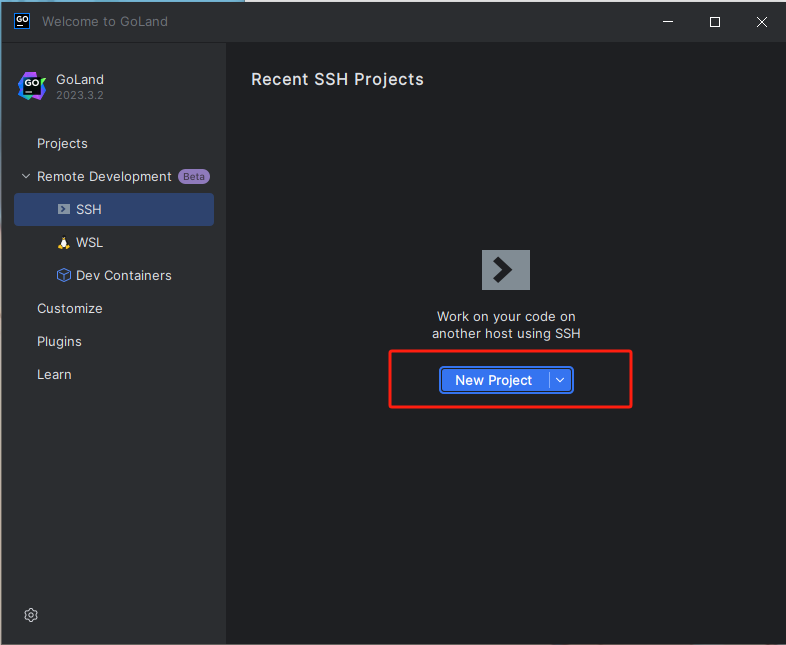Click the GoLand logo in the sidebar
The width and height of the screenshot is (786, 645).
coord(32,87)
